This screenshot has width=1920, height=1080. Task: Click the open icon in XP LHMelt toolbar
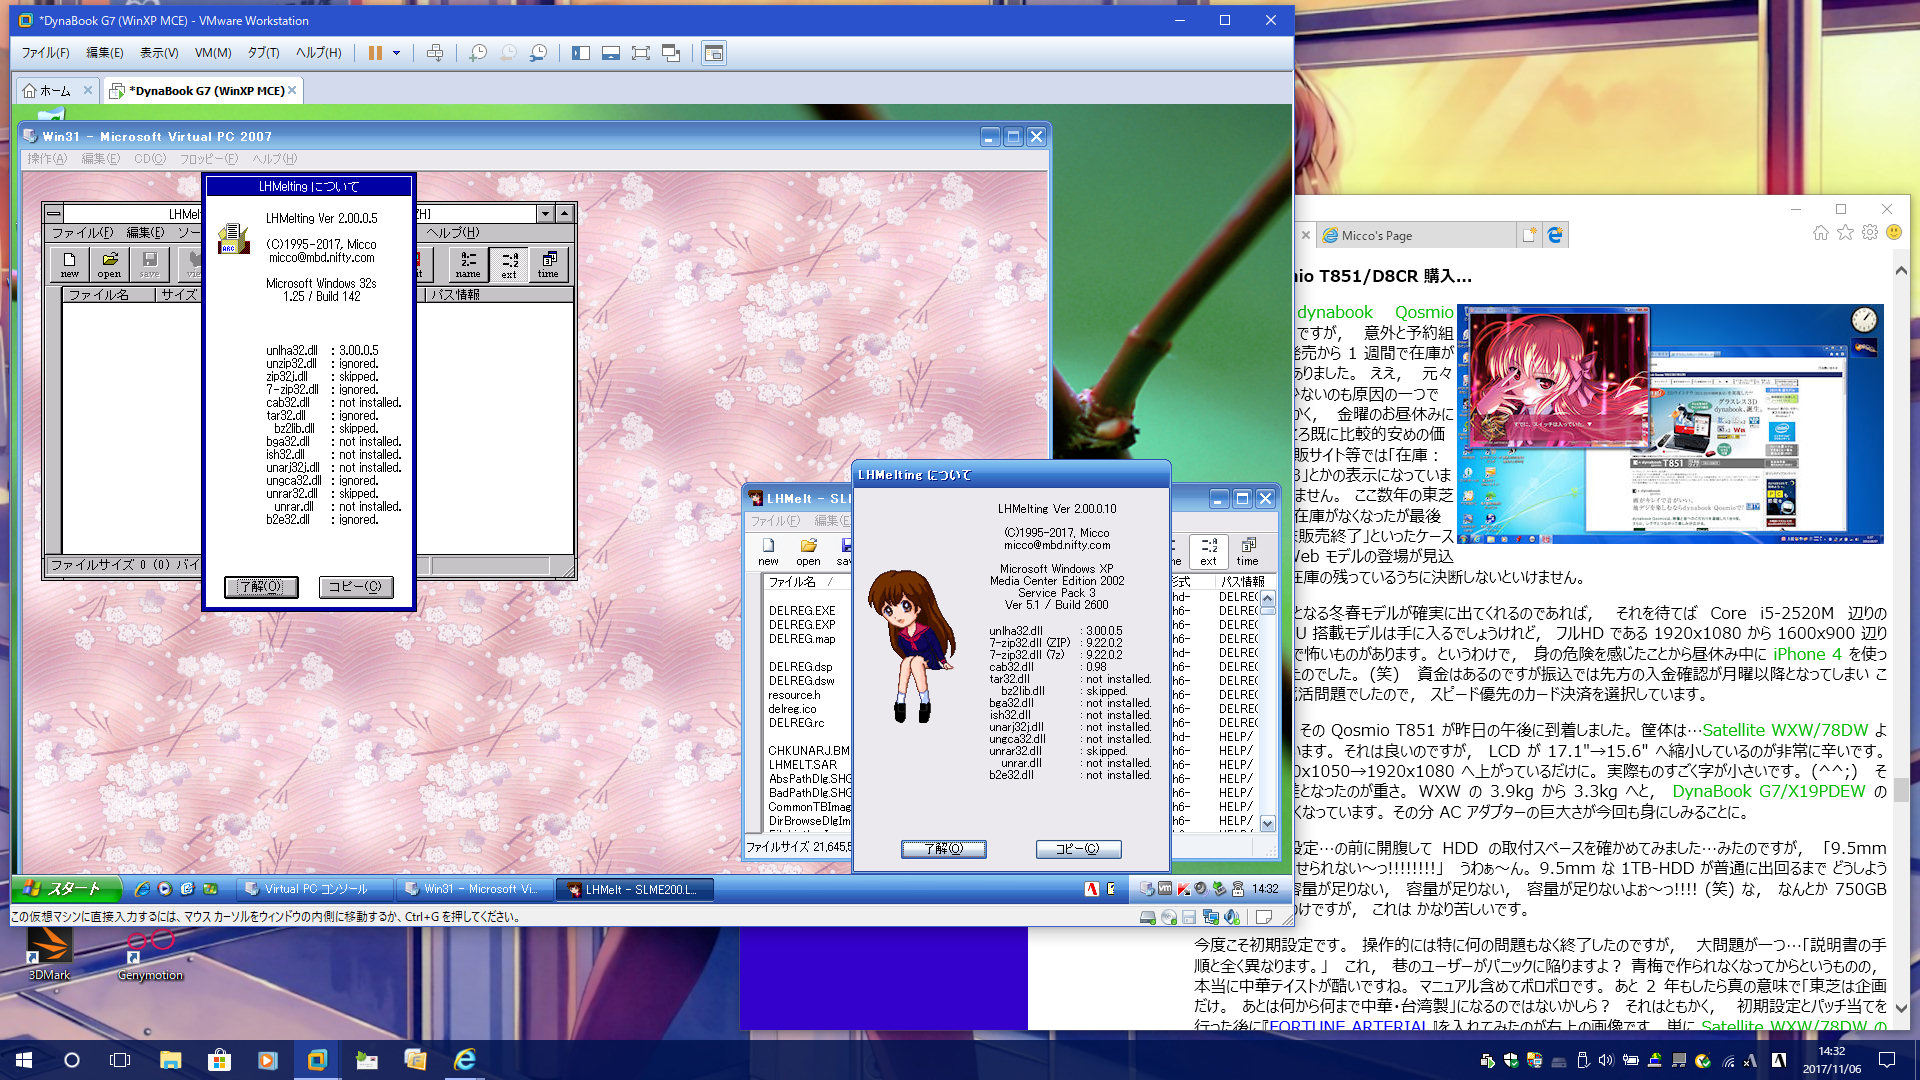pyautogui.click(x=808, y=552)
